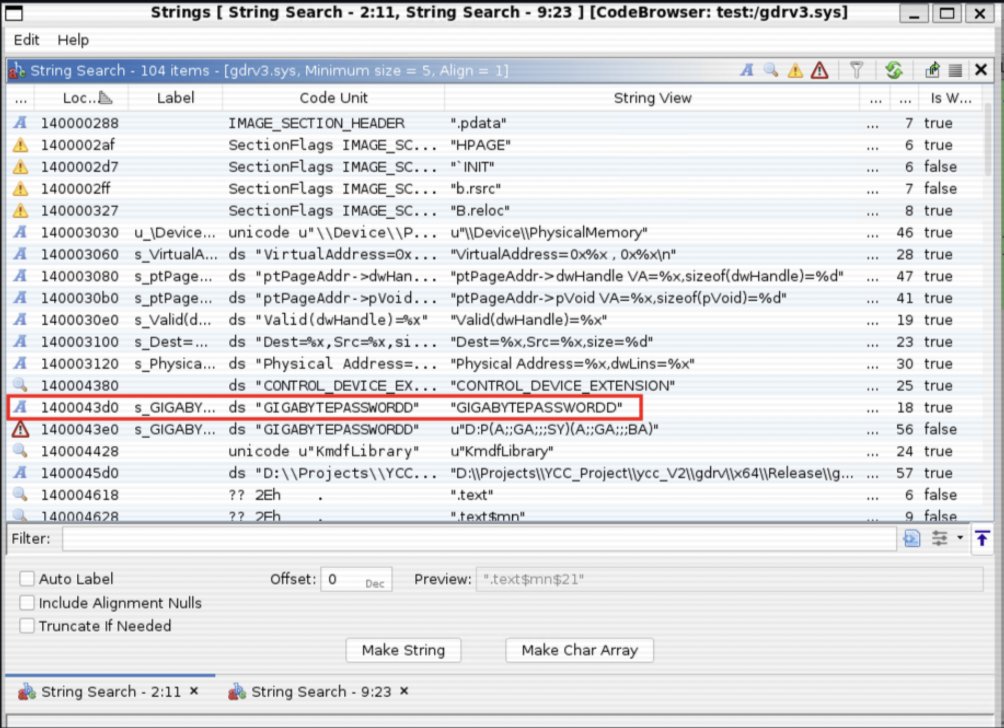Select the Device PhysicalMemory unicode string row
This screenshot has width=1004, height=728.
(x=495, y=232)
